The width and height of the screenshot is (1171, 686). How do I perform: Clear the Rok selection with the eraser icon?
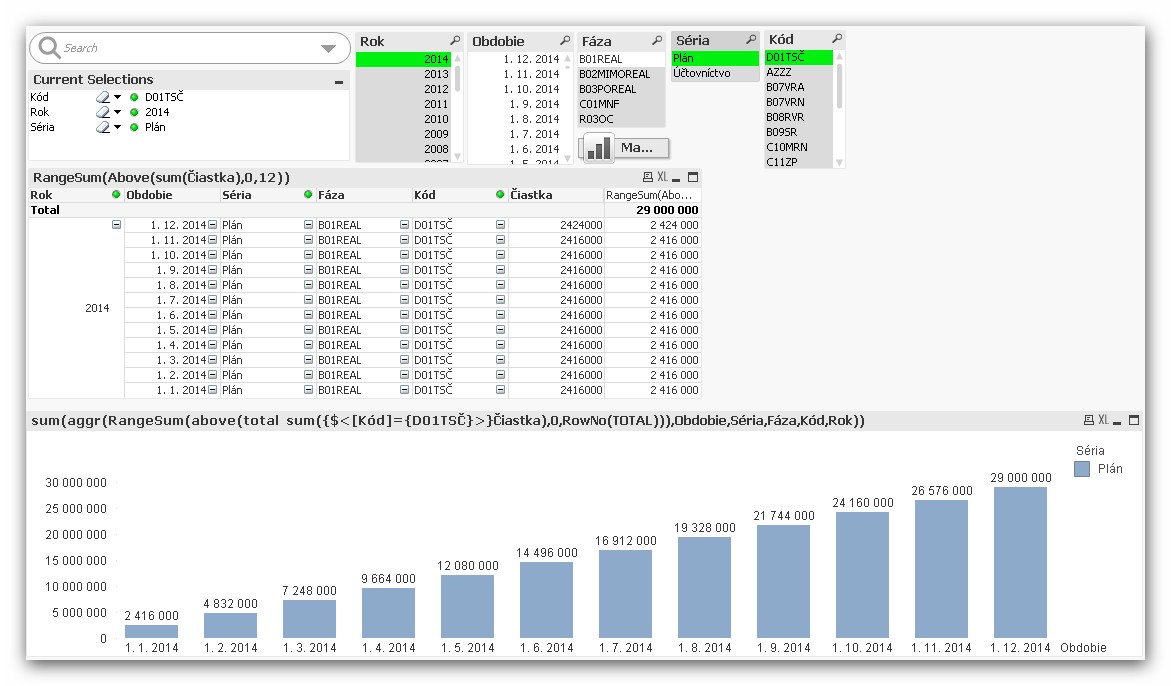[x=102, y=112]
